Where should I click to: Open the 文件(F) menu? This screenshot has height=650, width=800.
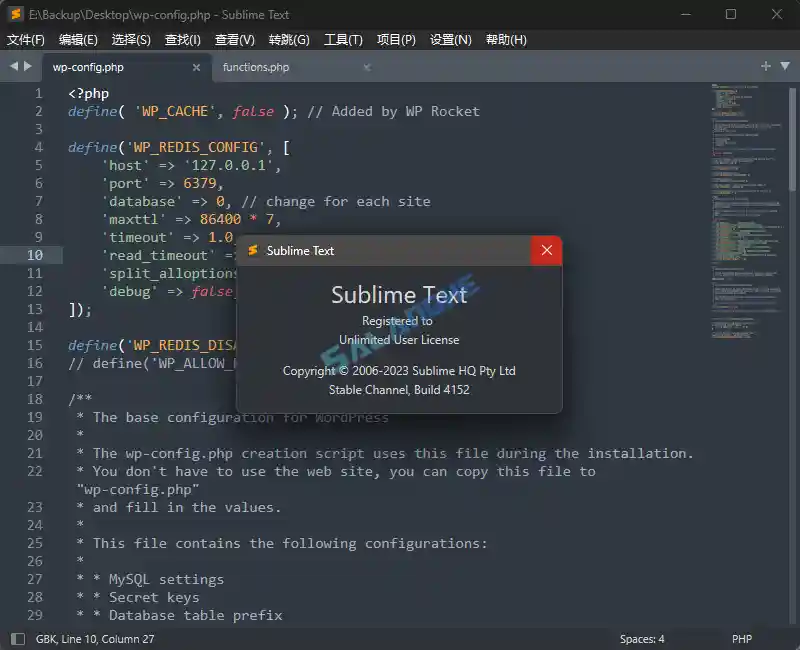pos(27,39)
